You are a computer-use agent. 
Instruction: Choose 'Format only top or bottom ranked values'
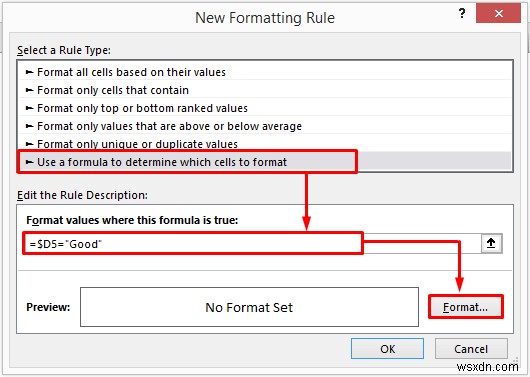tap(265, 108)
